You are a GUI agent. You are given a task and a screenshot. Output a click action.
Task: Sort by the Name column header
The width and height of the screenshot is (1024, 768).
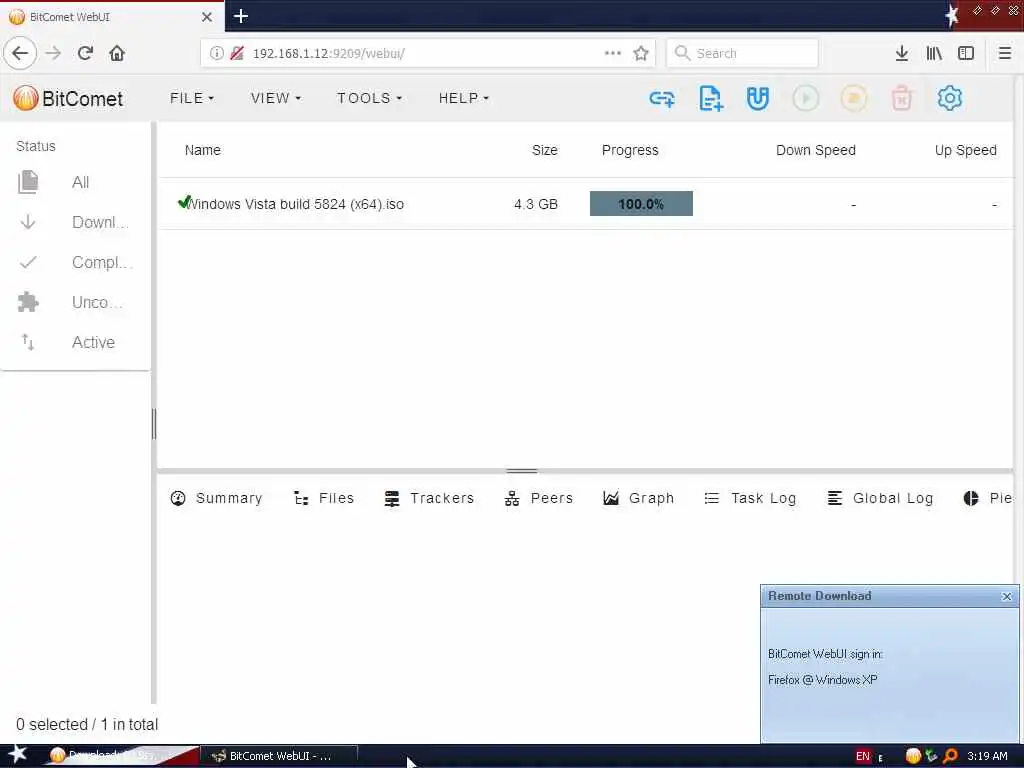(x=202, y=150)
